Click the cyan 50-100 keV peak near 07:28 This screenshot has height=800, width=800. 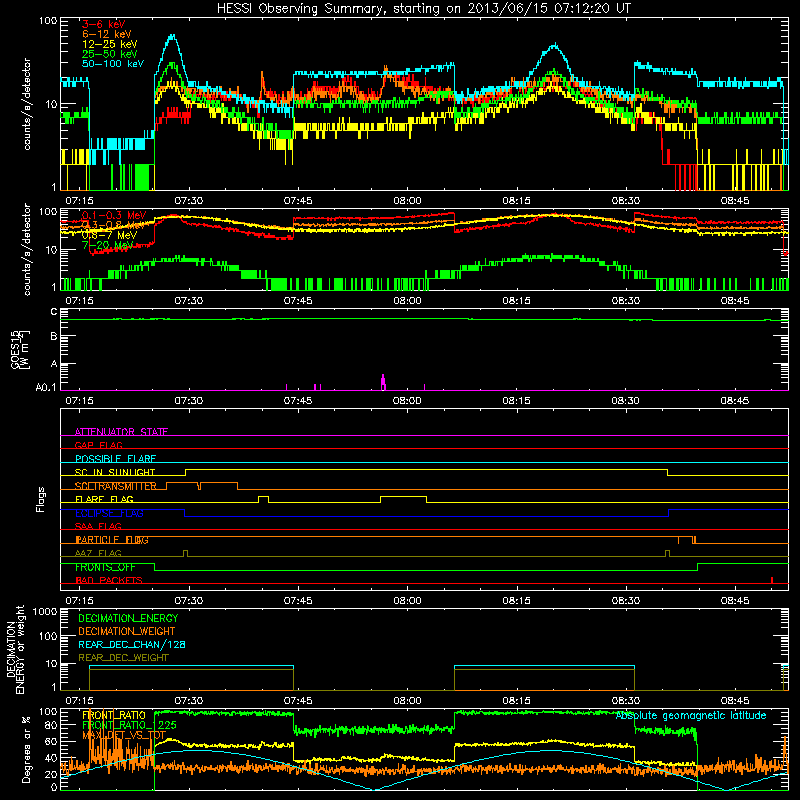tap(172, 37)
